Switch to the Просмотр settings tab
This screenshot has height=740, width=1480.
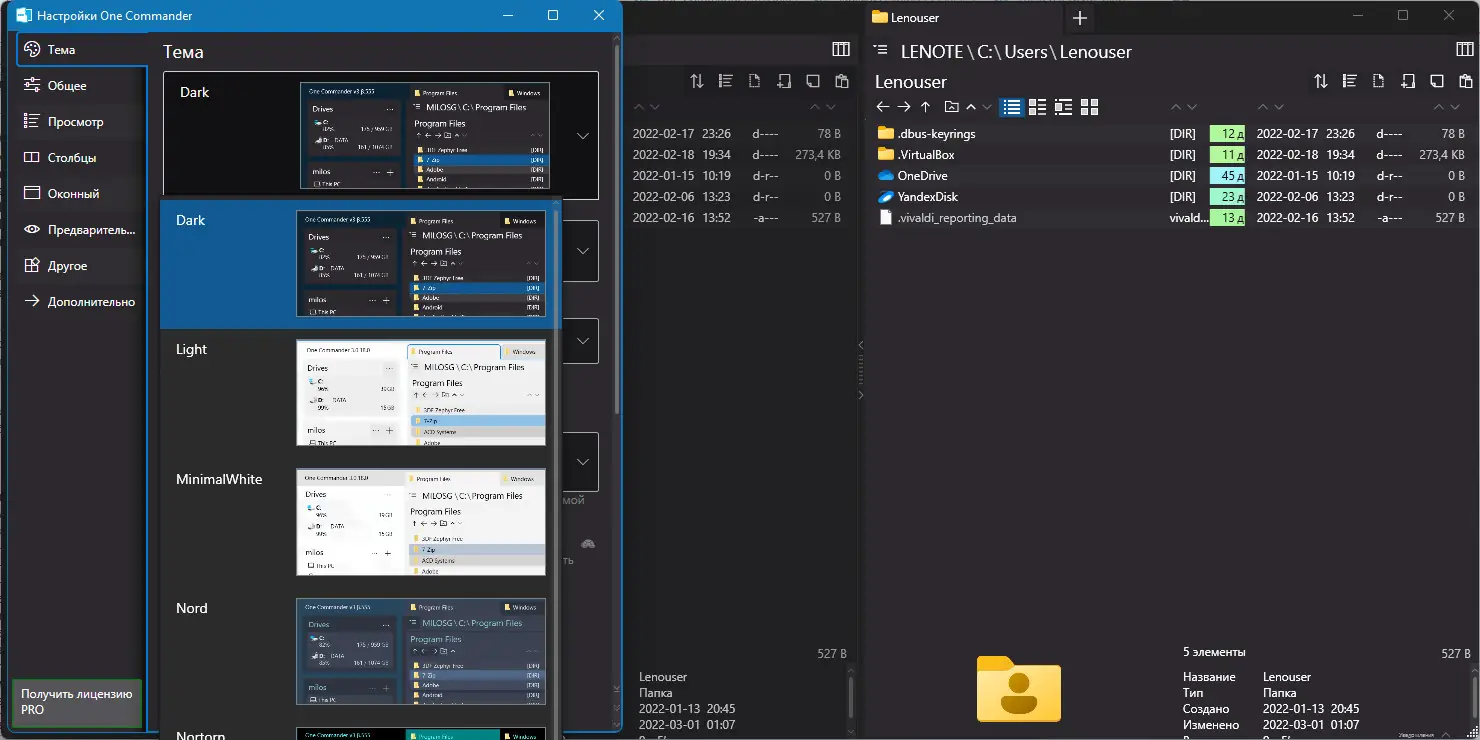coord(75,122)
